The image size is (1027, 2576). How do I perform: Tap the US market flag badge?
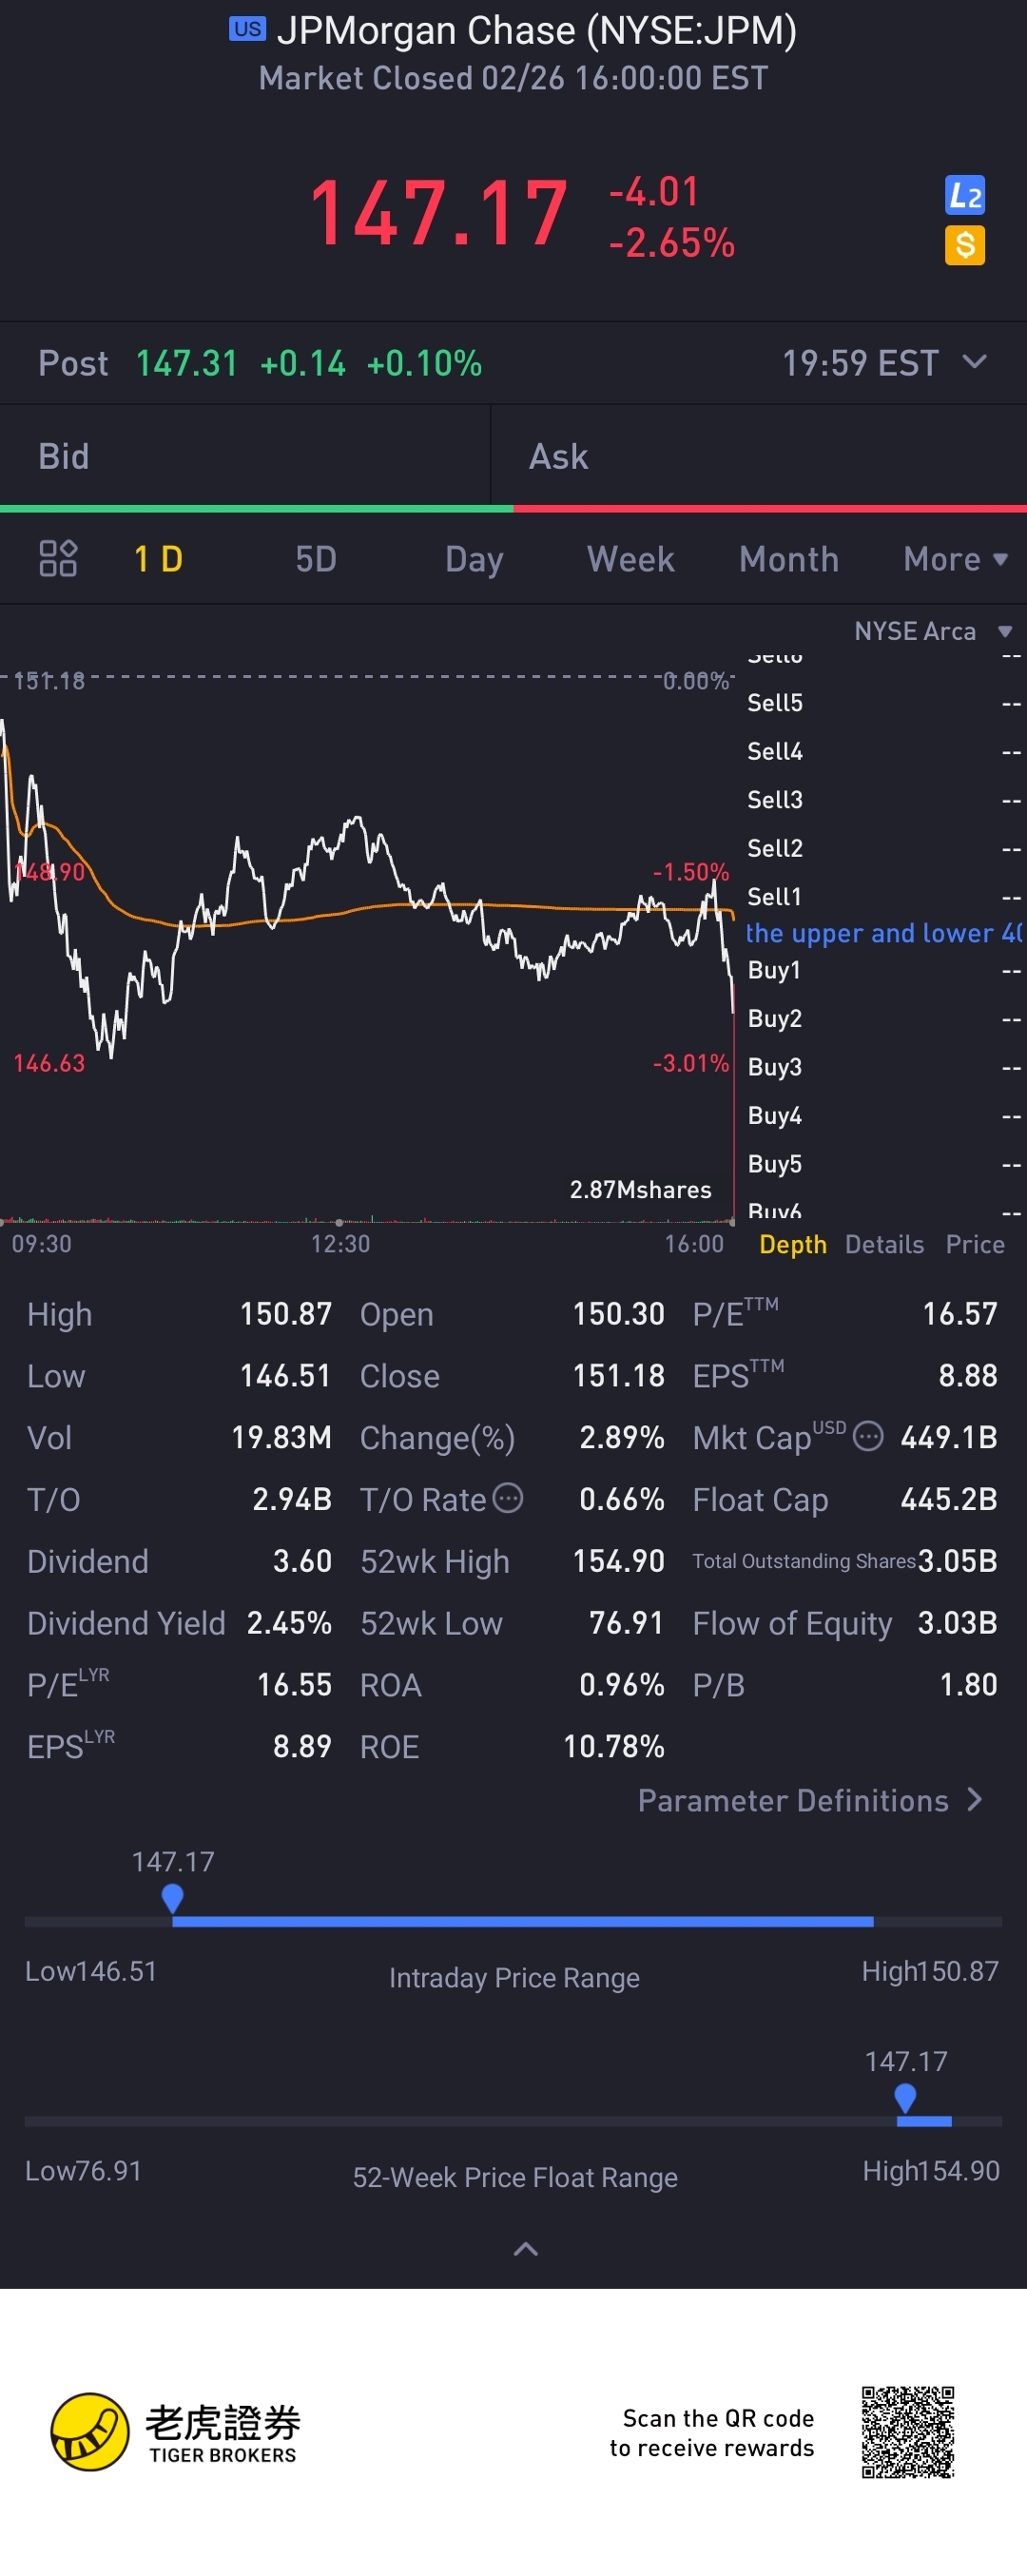pos(247,29)
